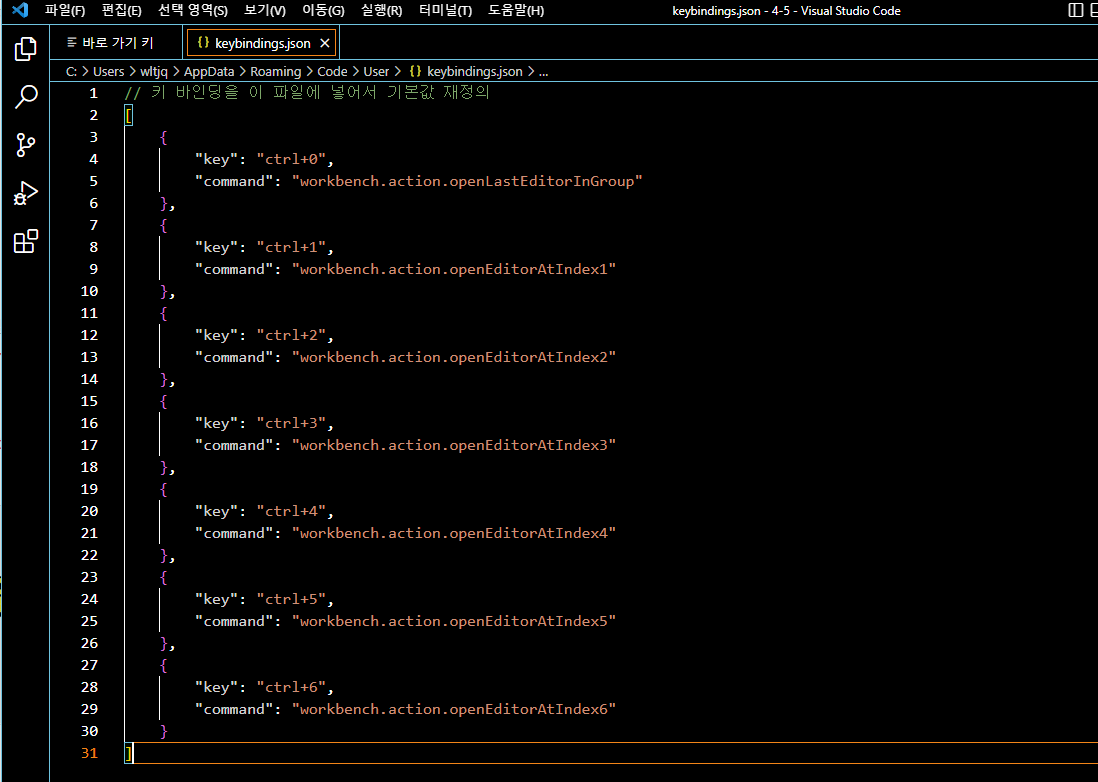
Task: Open the Source Control view
Action: tap(26, 145)
